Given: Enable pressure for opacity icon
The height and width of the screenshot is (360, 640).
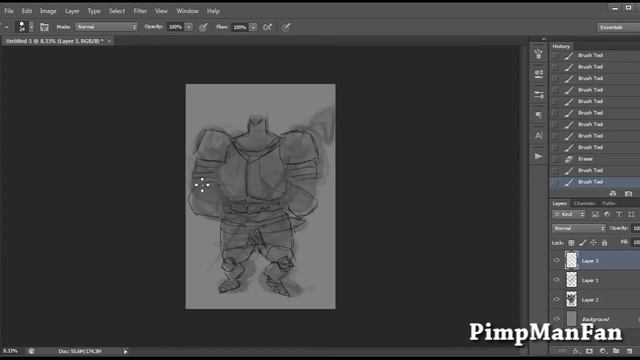Looking at the screenshot, I should (x=203, y=27).
